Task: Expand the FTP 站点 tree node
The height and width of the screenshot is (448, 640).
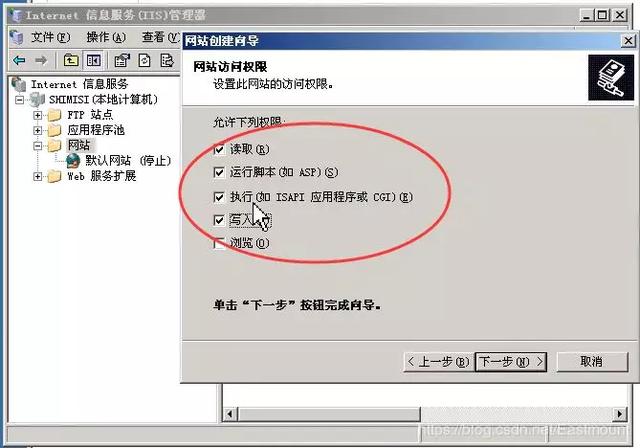Action: coord(38,115)
